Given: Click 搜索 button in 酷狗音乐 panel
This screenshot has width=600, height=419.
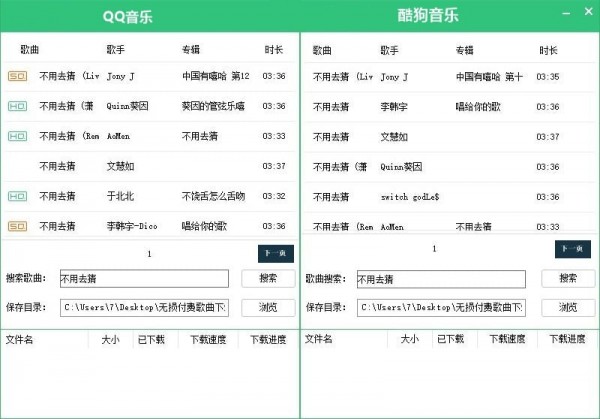Looking at the screenshot, I should [568, 278].
